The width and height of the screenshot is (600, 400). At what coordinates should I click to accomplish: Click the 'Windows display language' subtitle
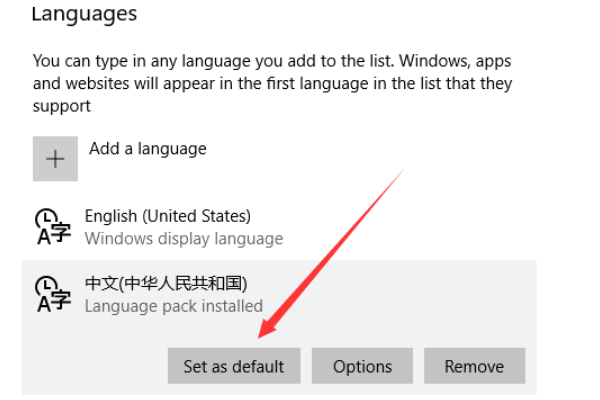[x=184, y=238]
